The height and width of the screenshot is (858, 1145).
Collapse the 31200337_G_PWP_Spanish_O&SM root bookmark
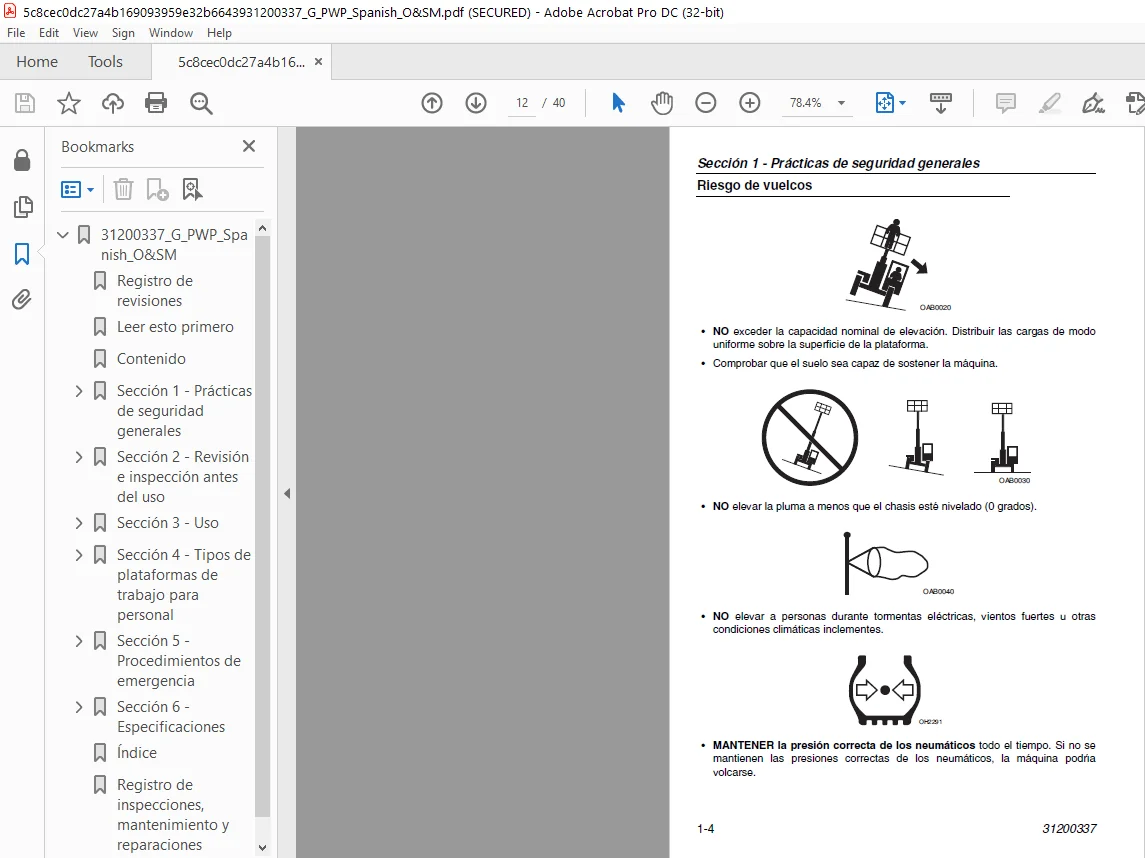63,235
